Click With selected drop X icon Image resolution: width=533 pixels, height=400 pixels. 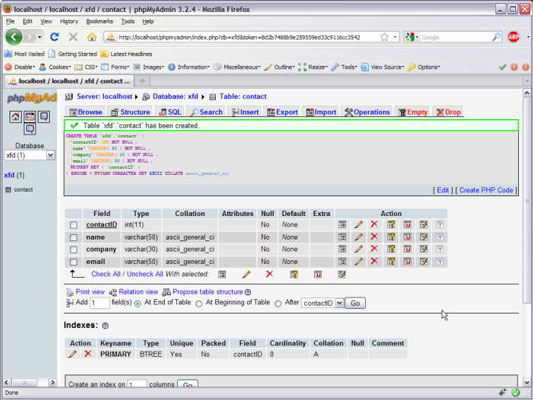[x=270, y=274]
